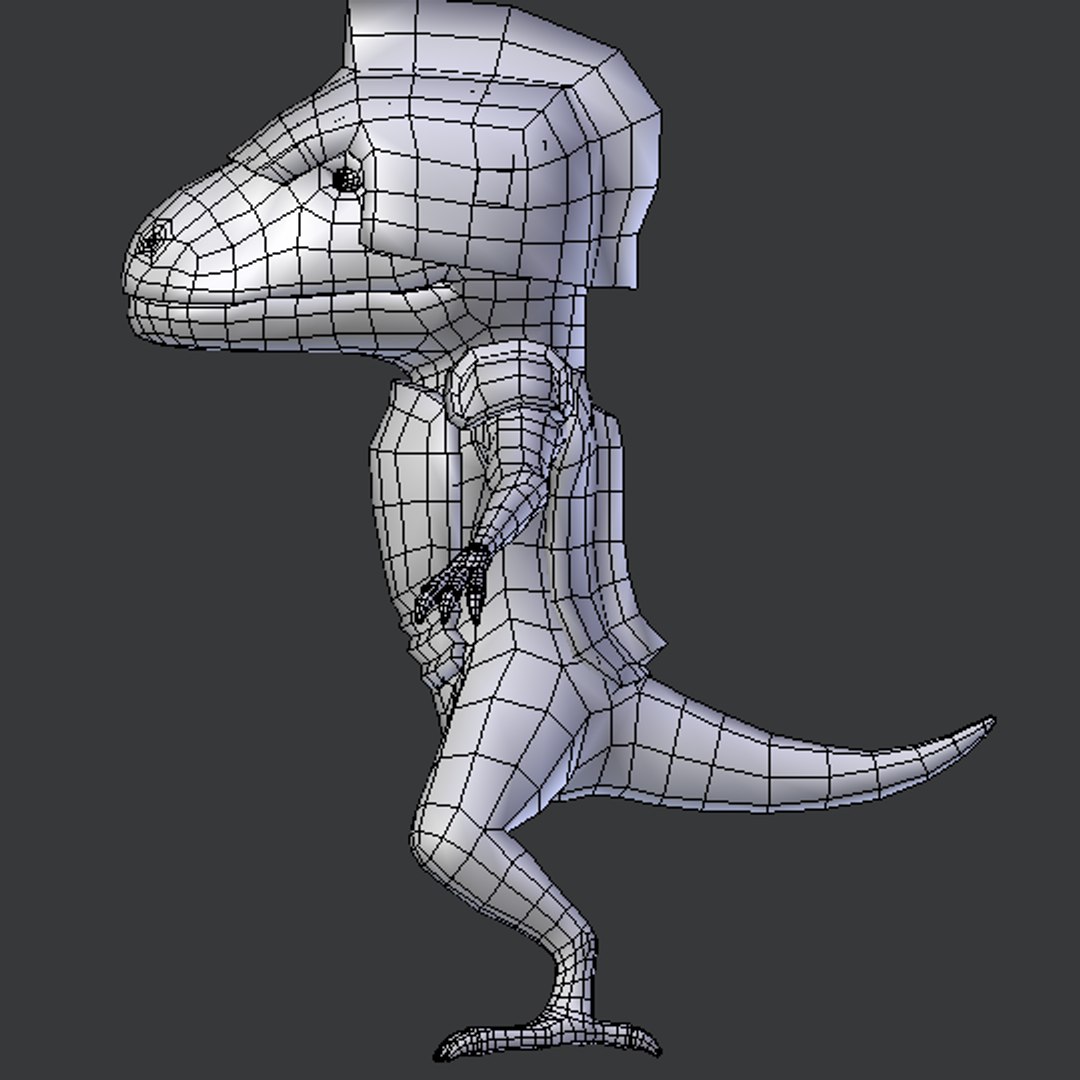Select the dinosaur model's eye
This screenshot has width=1080, height=1080.
coord(346,180)
